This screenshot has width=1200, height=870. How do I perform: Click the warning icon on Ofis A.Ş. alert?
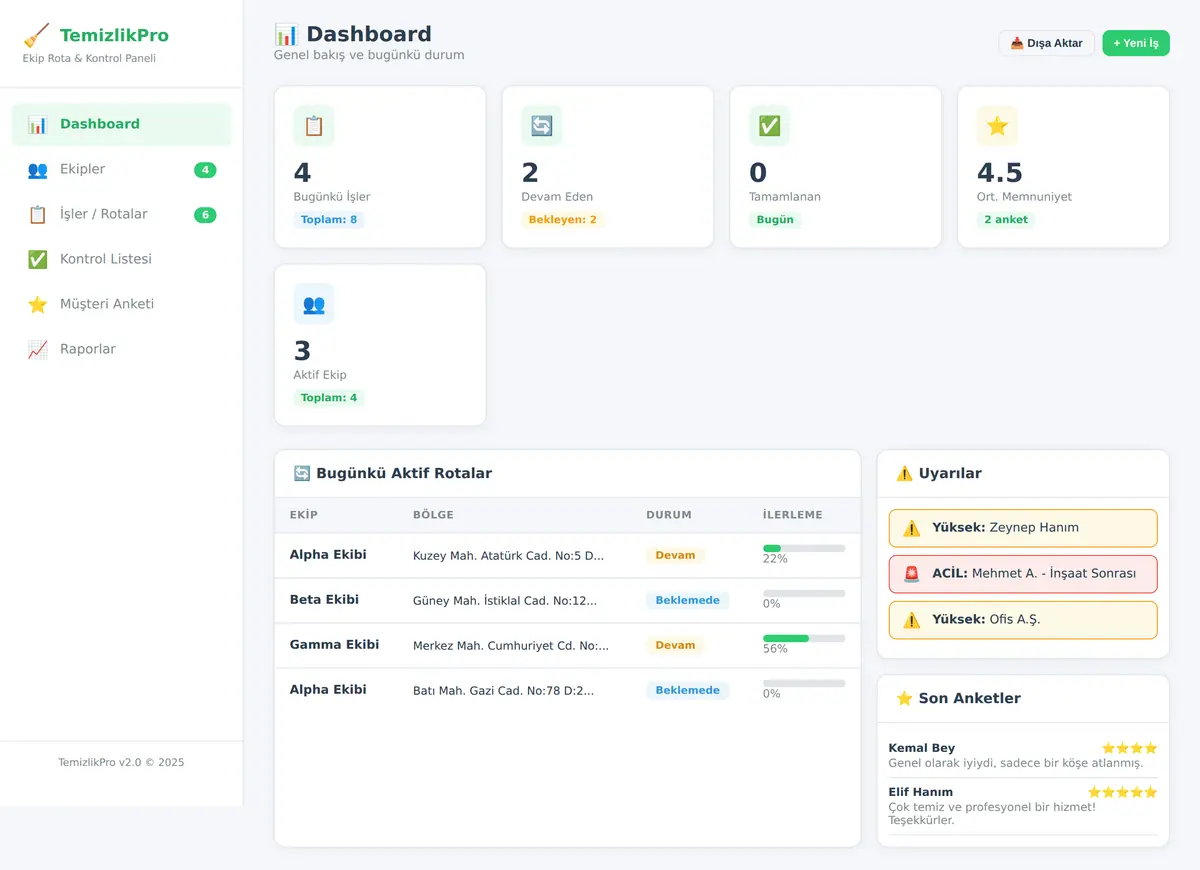coord(911,620)
